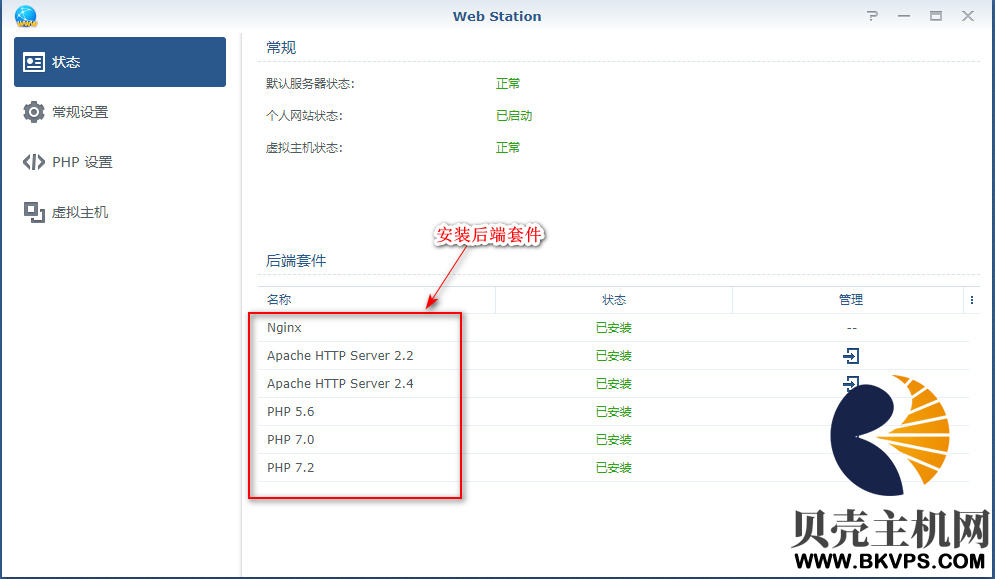Open the 常规设置 general settings tab
This screenshot has height=579, width=995.
[120, 112]
